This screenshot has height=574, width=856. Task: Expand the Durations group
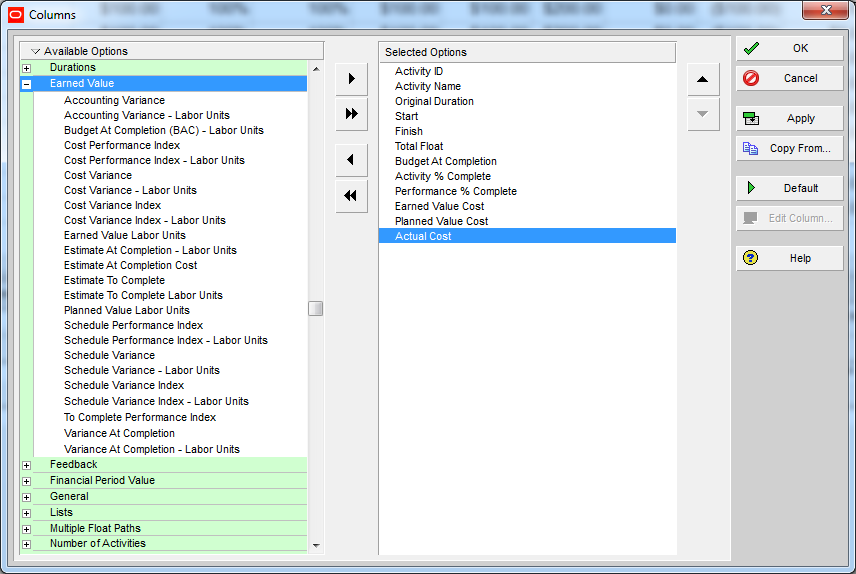point(27,68)
